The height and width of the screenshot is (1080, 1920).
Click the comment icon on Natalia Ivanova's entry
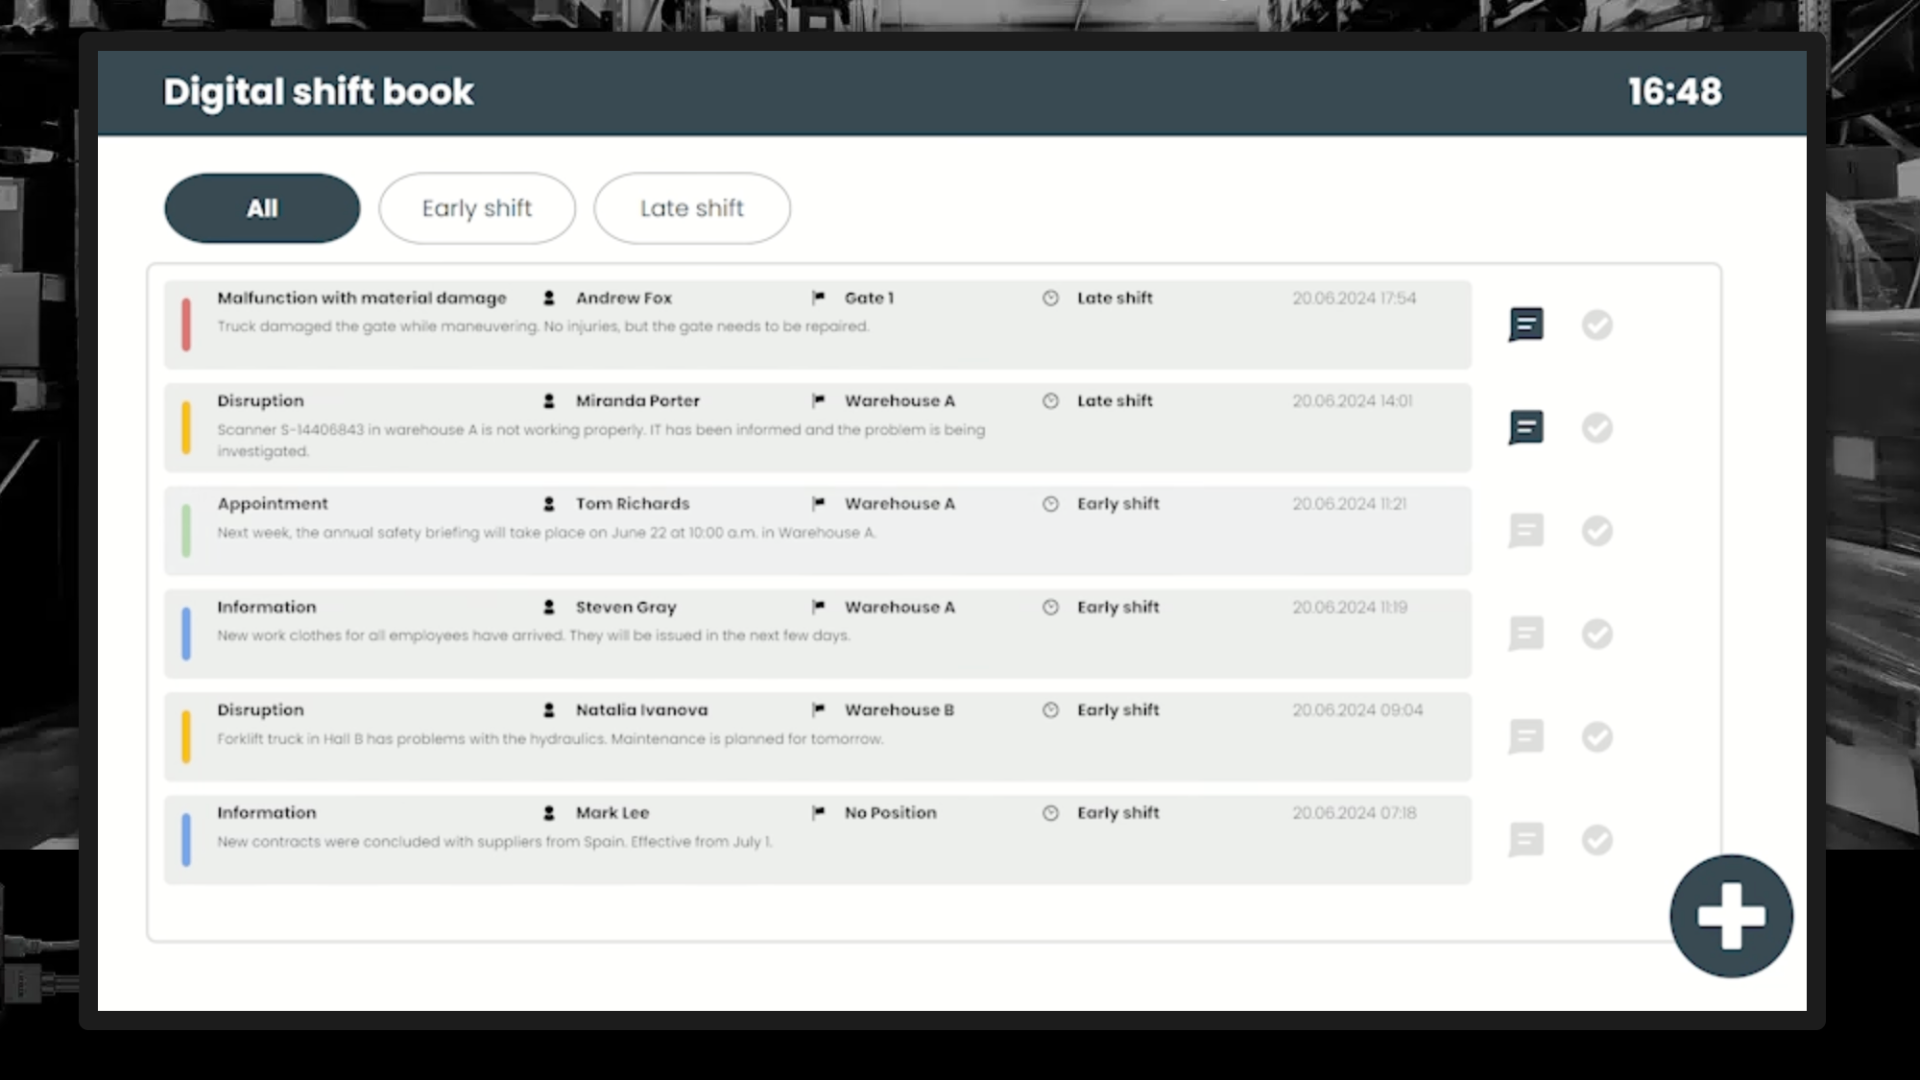pyautogui.click(x=1526, y=738)
